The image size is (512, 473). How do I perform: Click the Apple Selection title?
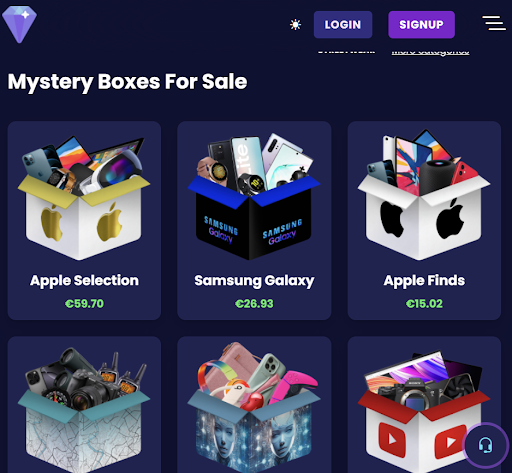(84, 281)
